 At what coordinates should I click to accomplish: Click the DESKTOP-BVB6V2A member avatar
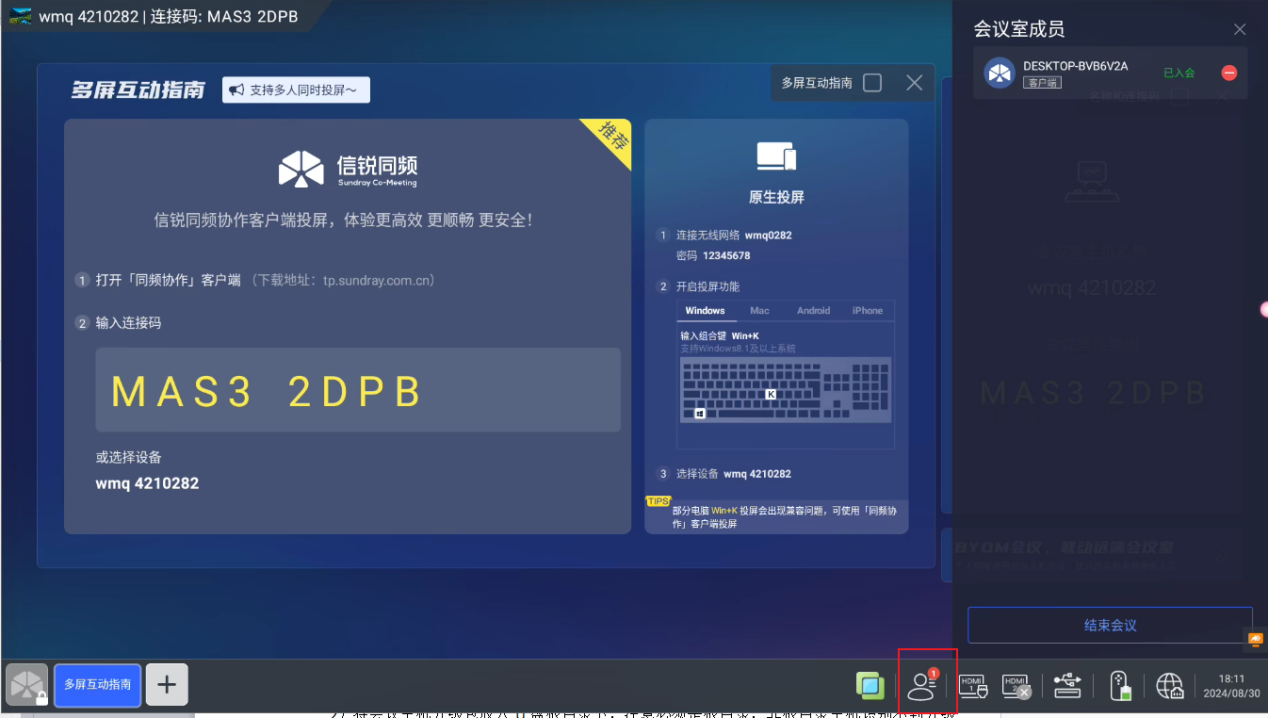1000,73
